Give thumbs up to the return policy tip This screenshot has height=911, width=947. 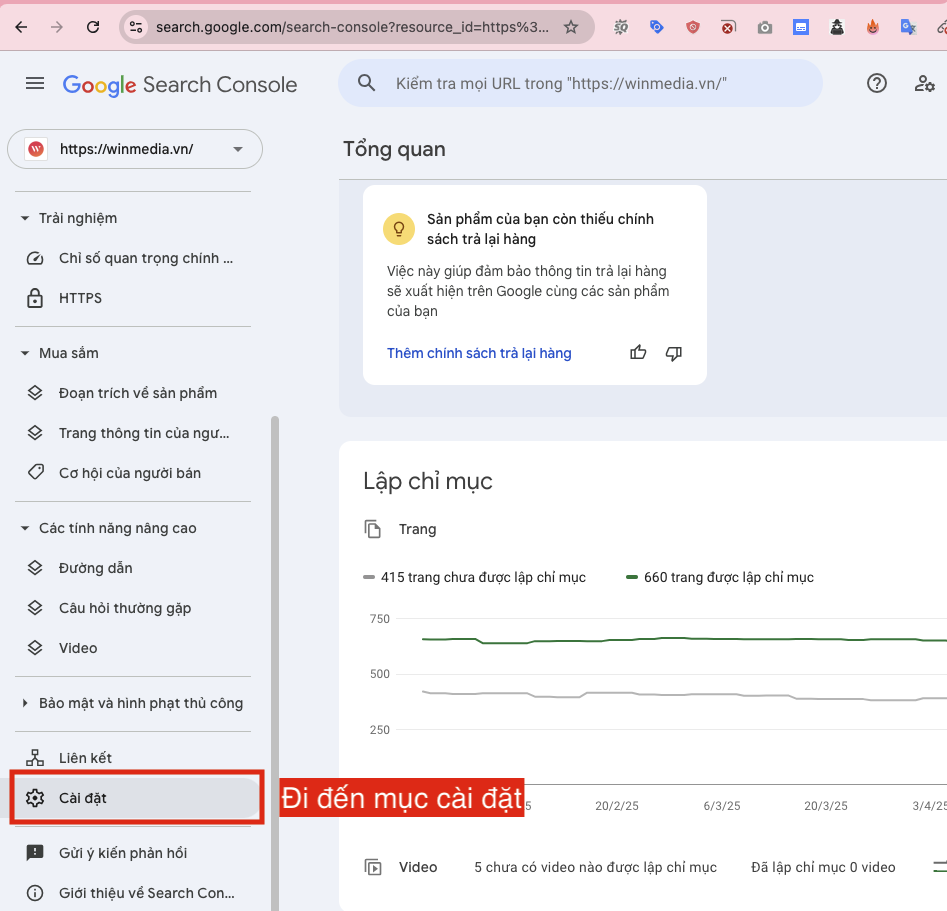point(638,353)
